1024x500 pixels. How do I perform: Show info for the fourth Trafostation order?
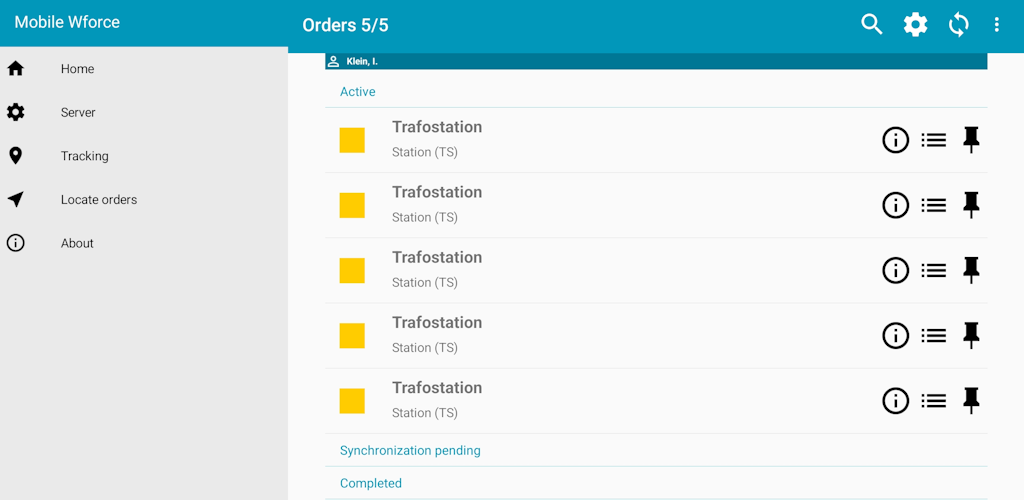tap(895, 336)
